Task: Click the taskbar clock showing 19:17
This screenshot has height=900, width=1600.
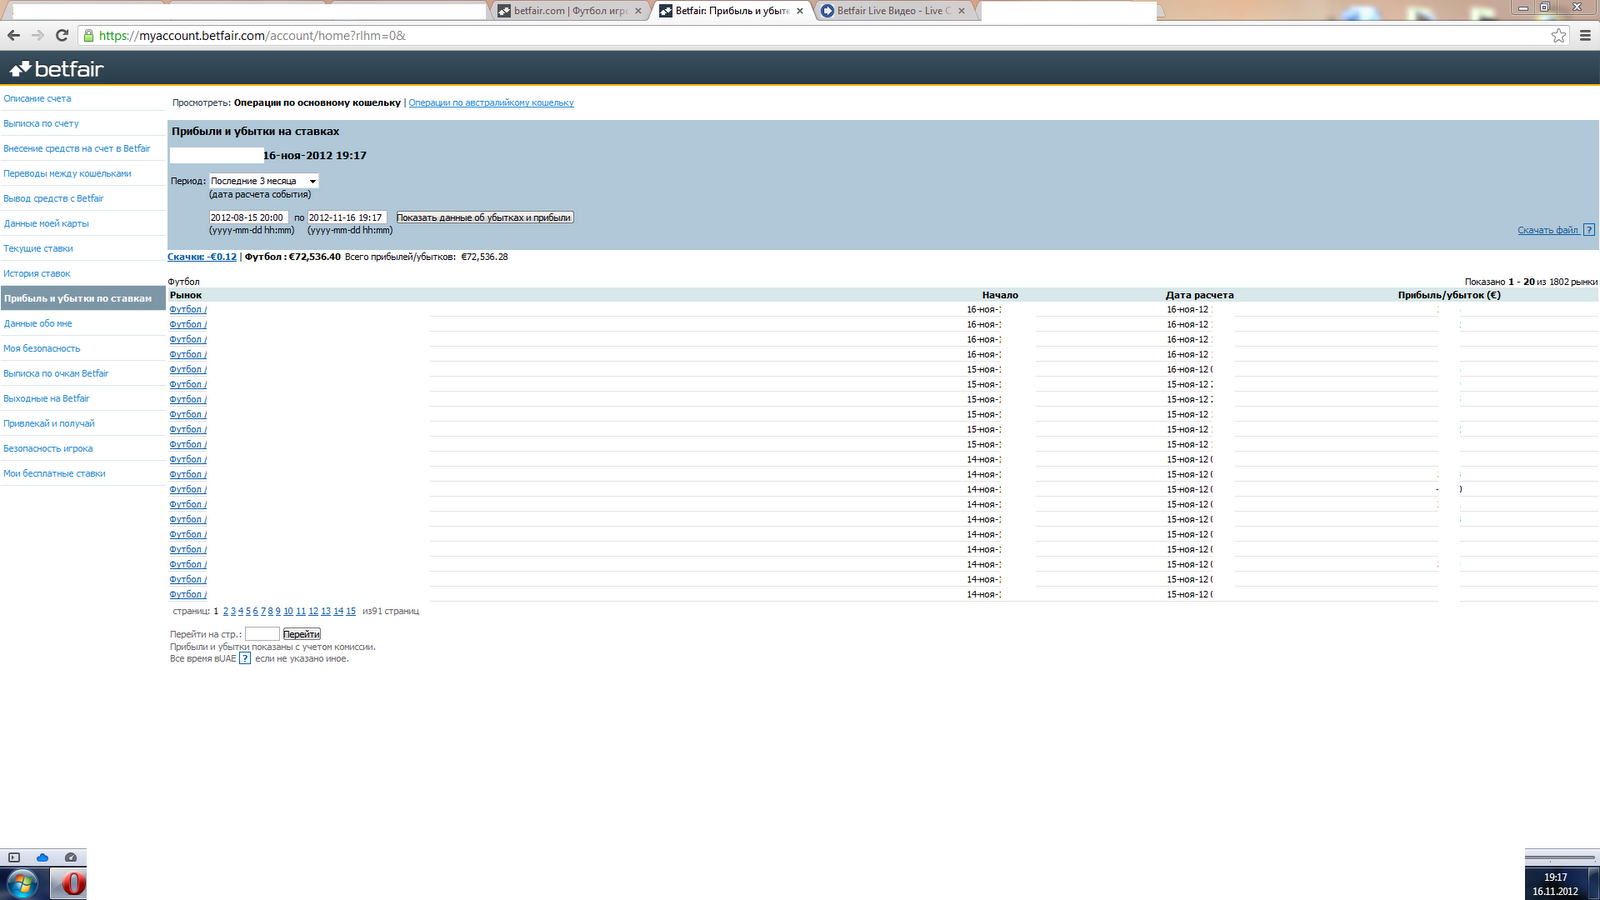Action: pos(1555,884)
